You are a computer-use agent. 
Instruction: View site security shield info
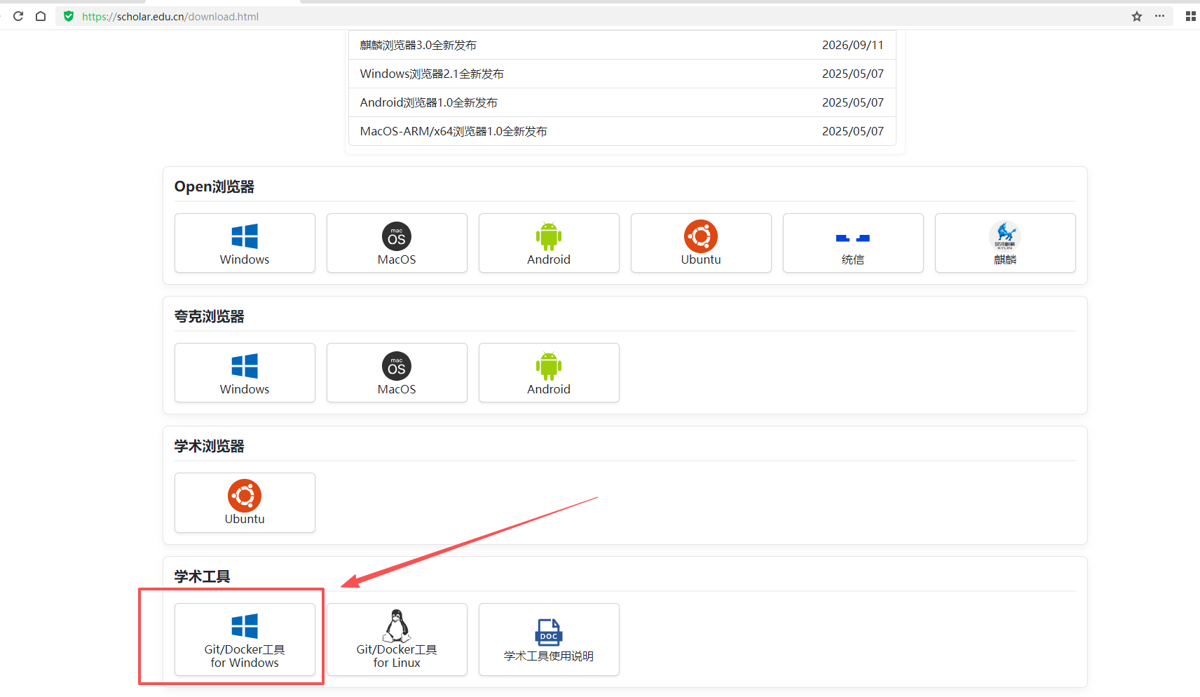[x=68, y=16]
